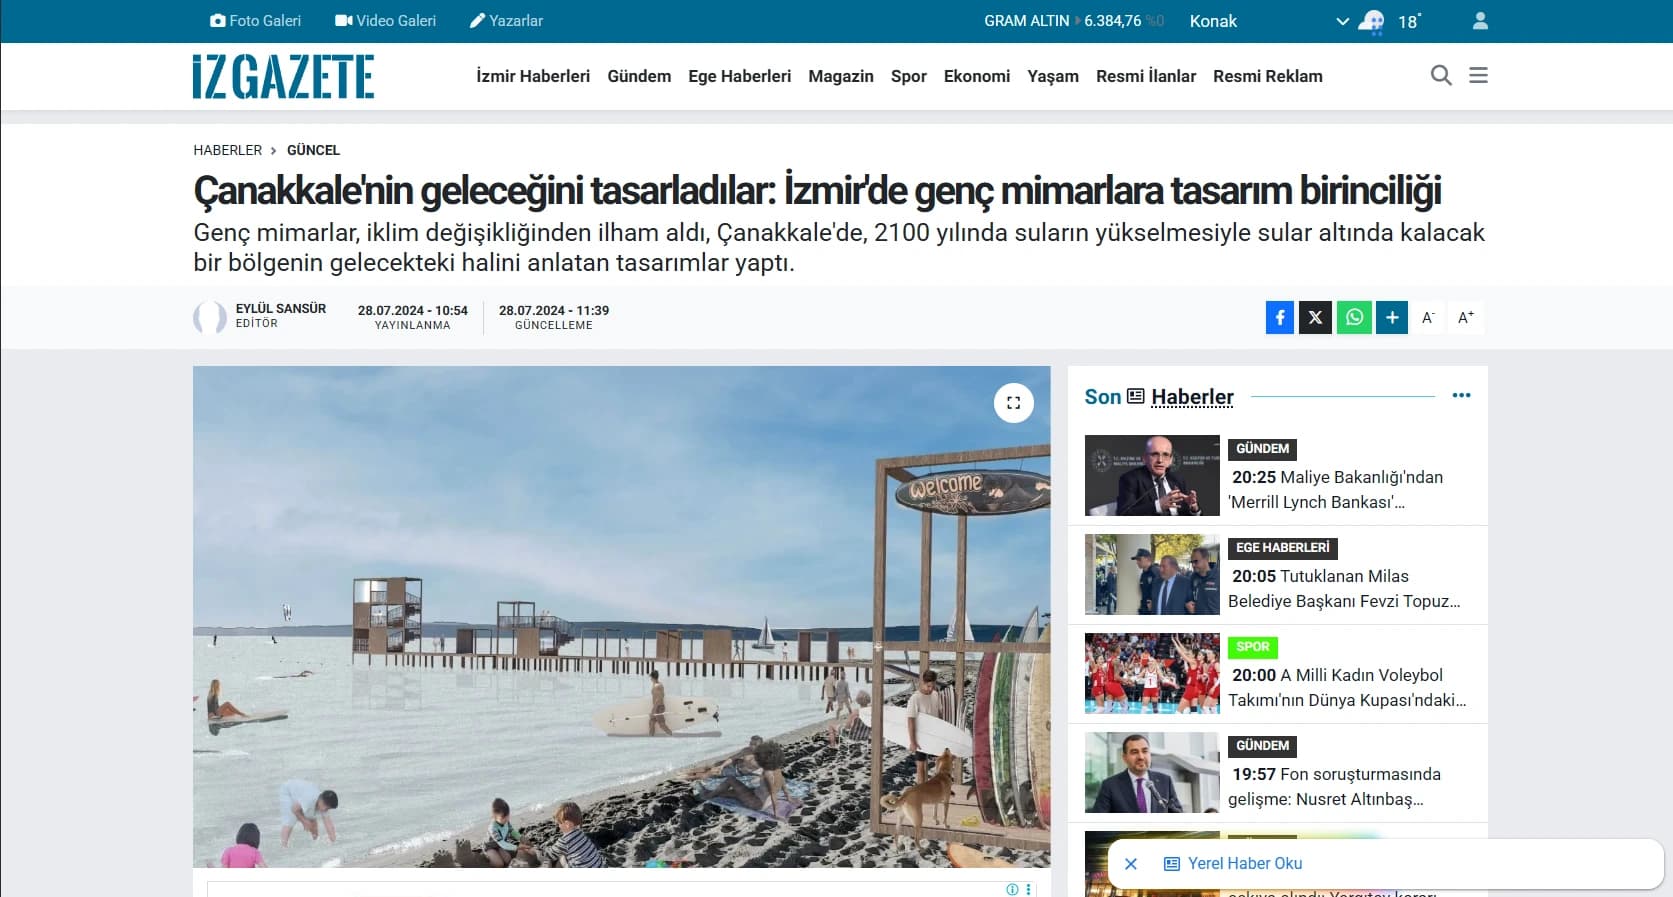Open Resmi İlanlar menu item
The width and height of the screenshot is (1673, 897).
1146,76
